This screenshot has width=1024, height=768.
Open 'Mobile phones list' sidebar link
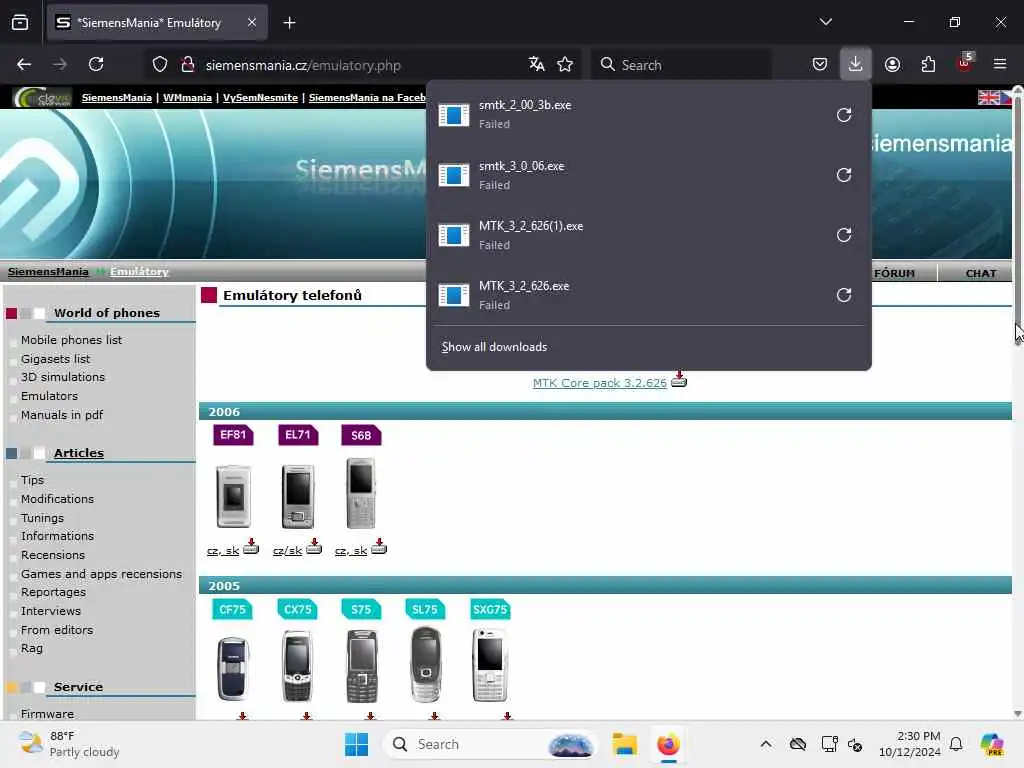pyautogui.click(x=71, y=340)
